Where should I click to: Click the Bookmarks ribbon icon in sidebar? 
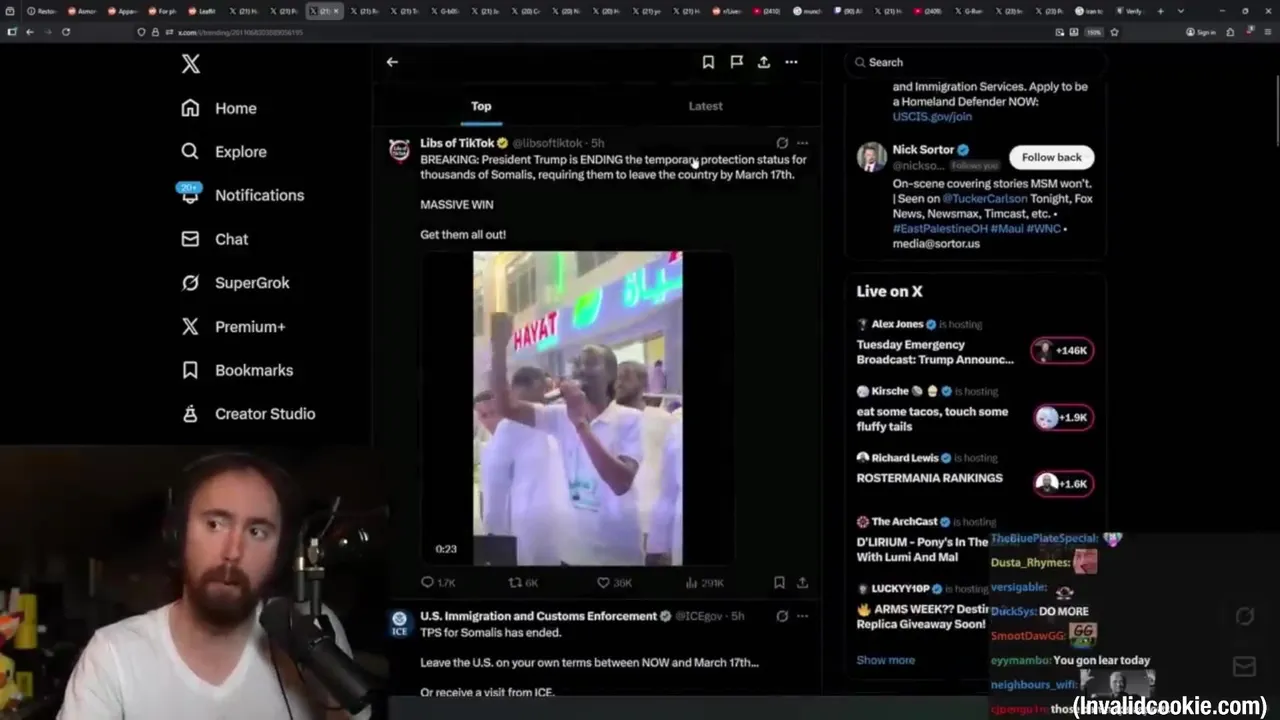pyautogui.click(x=190, y=370)
